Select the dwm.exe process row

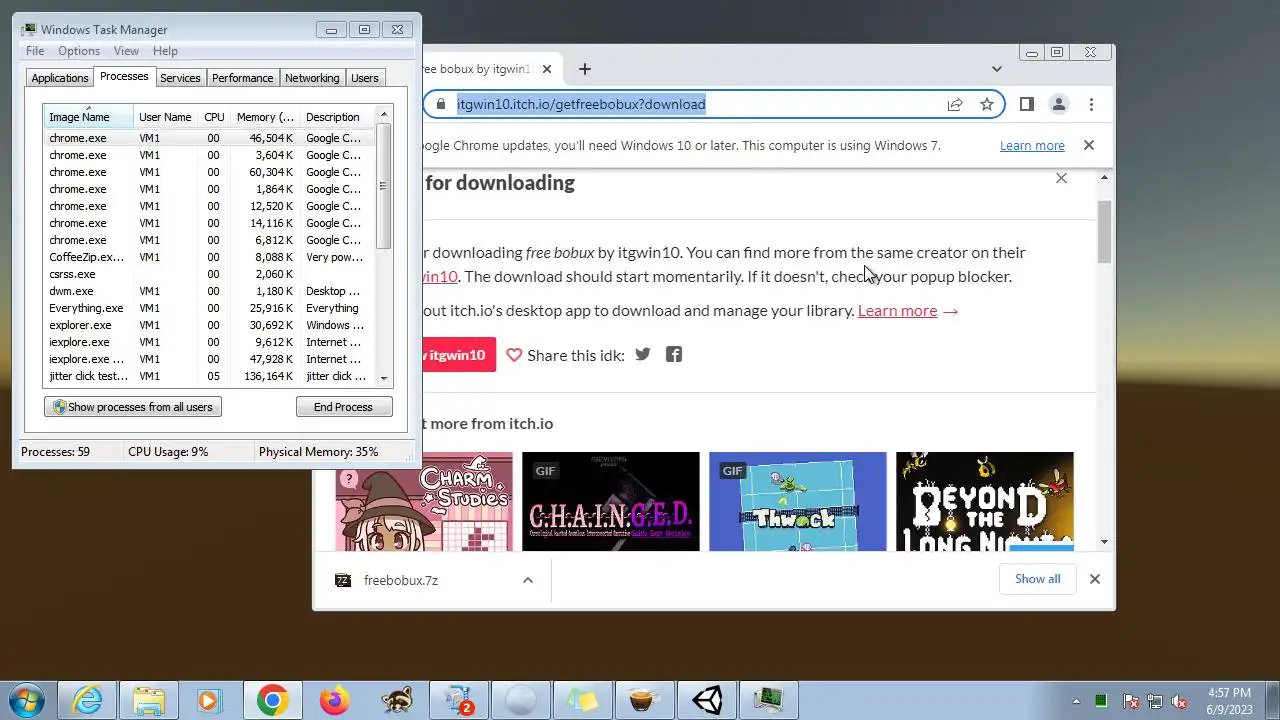click(209, 291)
